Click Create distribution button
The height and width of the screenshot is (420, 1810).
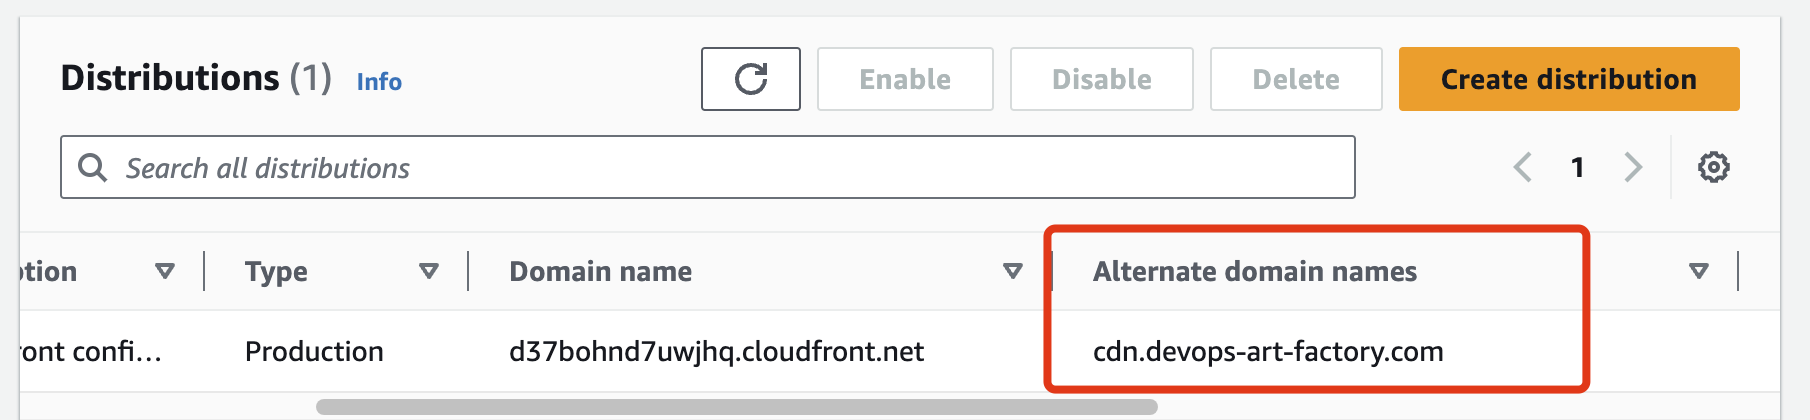(x=1569, y=79)
